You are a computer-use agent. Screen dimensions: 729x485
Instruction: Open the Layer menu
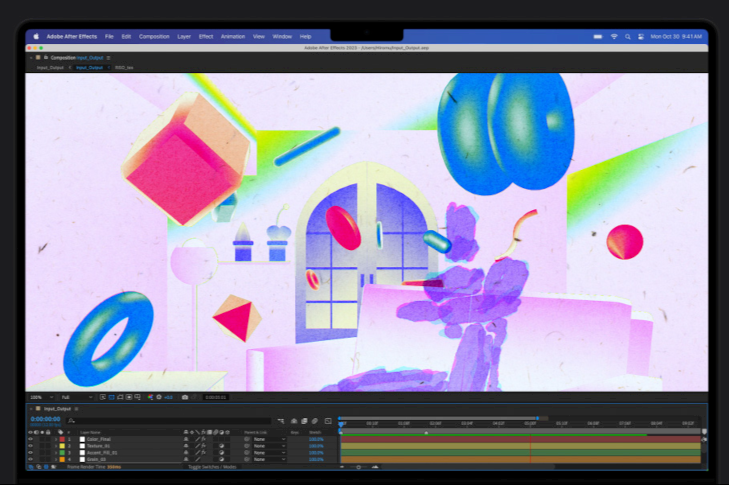pos(184,36)
